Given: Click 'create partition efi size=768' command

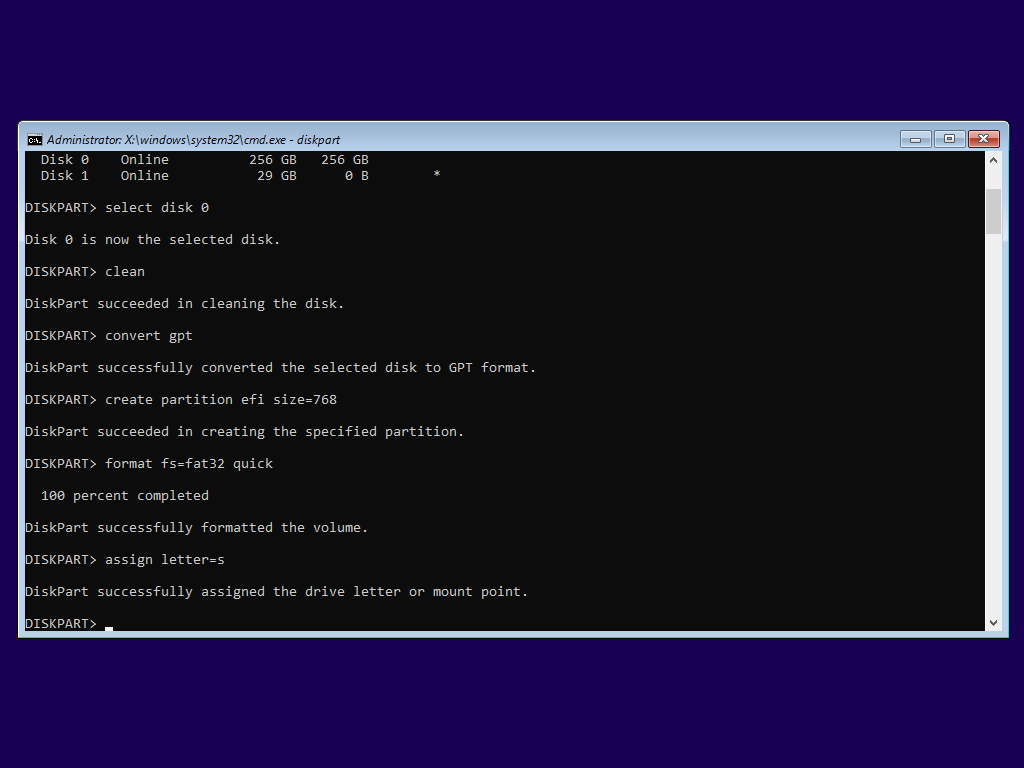Looking at the screenshot, I should tap(221, 400).
